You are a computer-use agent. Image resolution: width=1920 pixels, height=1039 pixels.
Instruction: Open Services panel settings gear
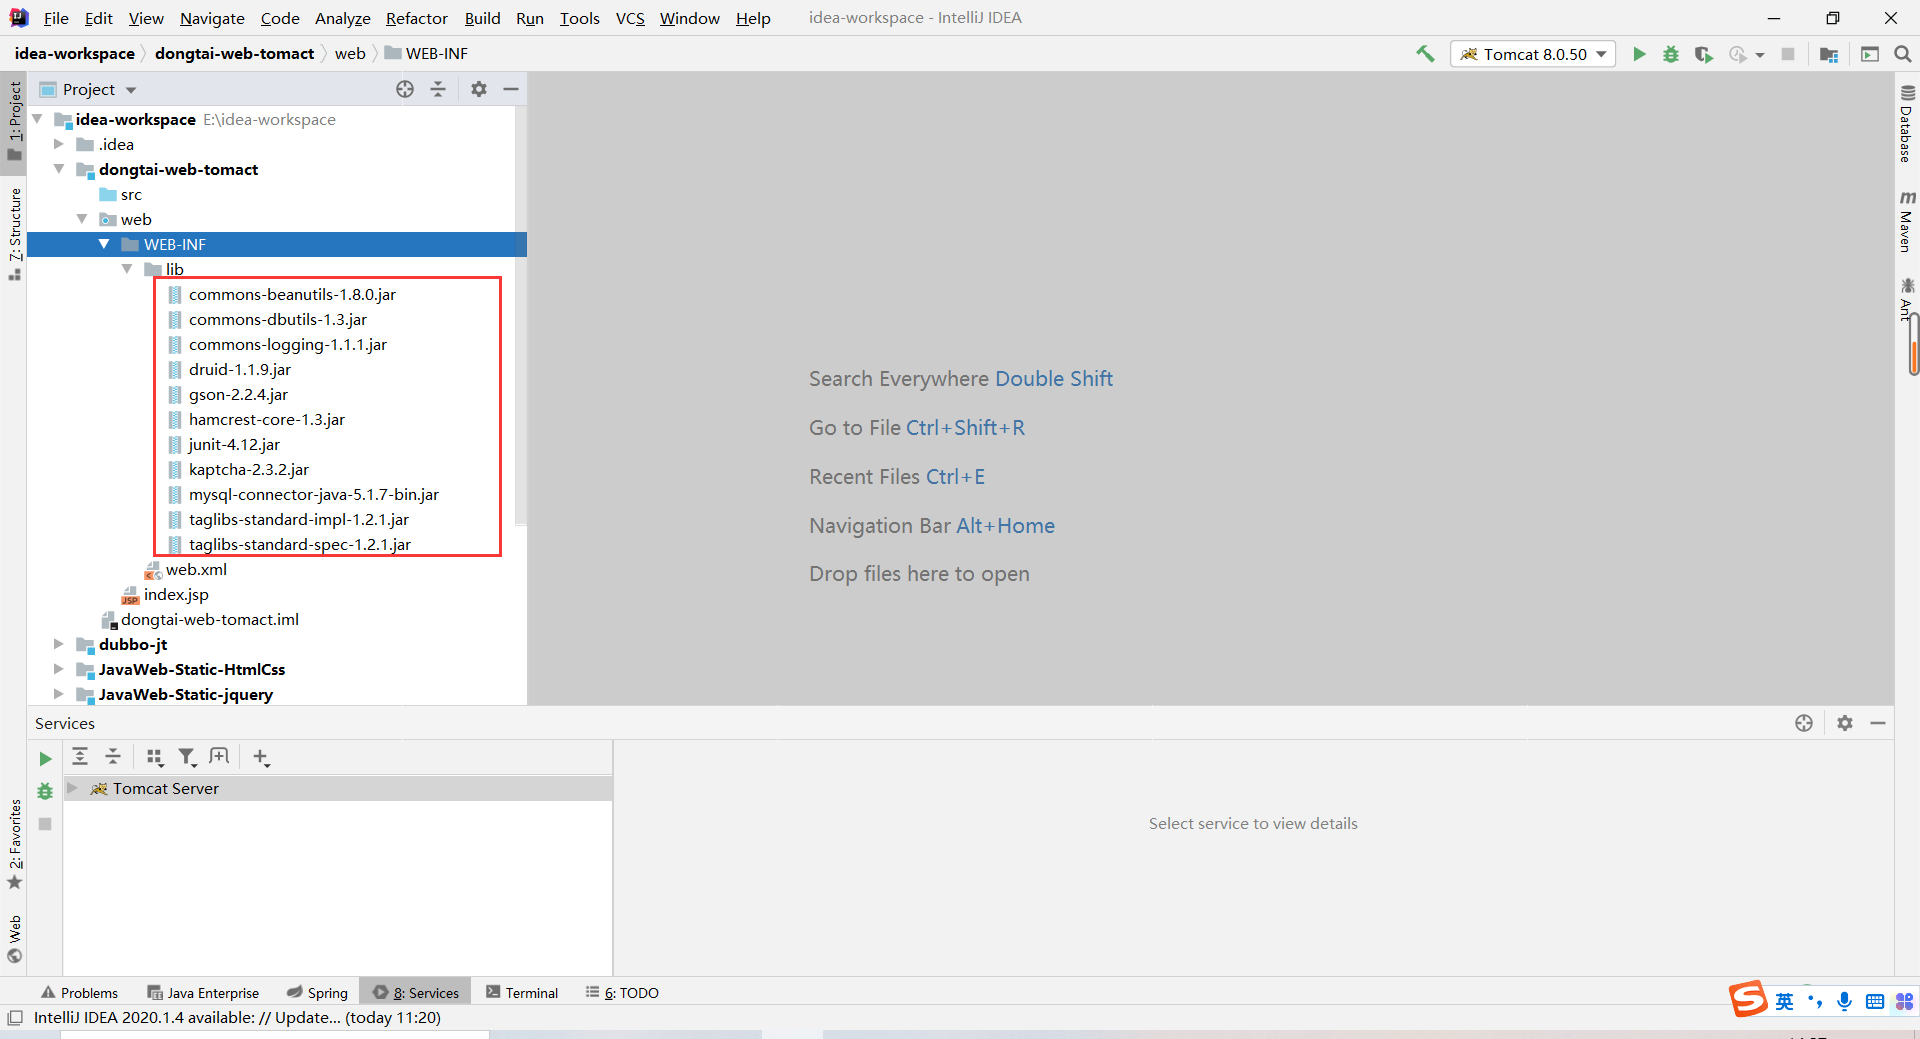coord(1845,723)
